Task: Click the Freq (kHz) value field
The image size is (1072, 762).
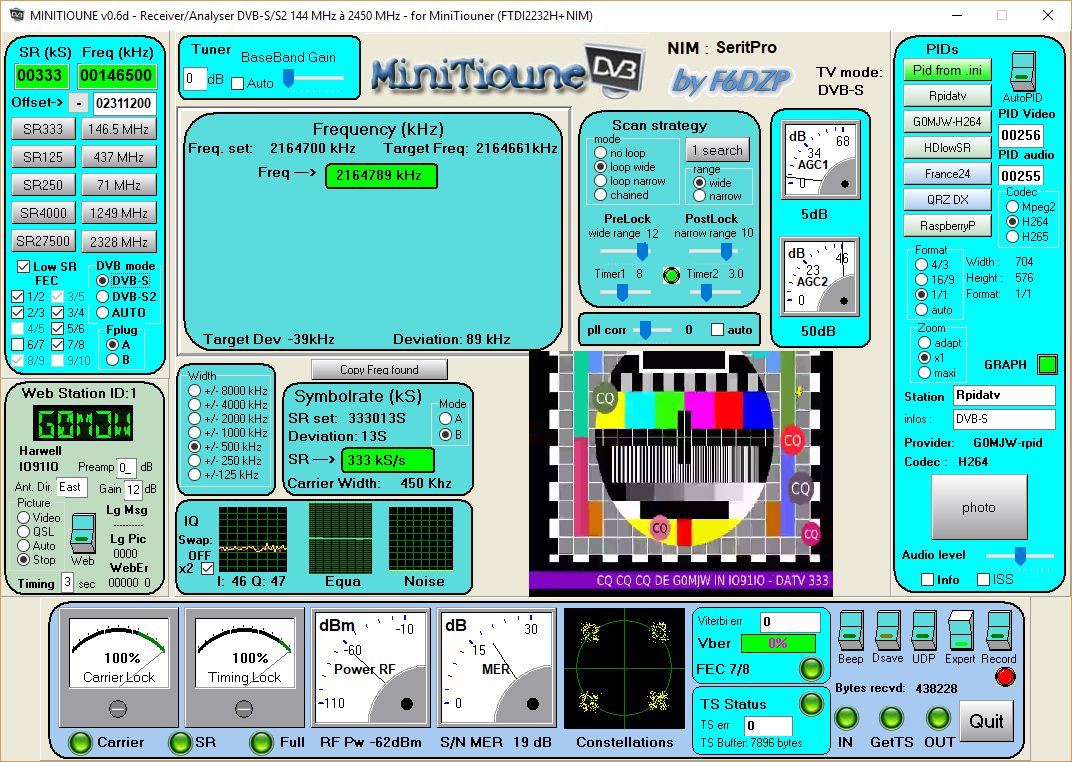Action: (117, 75)
